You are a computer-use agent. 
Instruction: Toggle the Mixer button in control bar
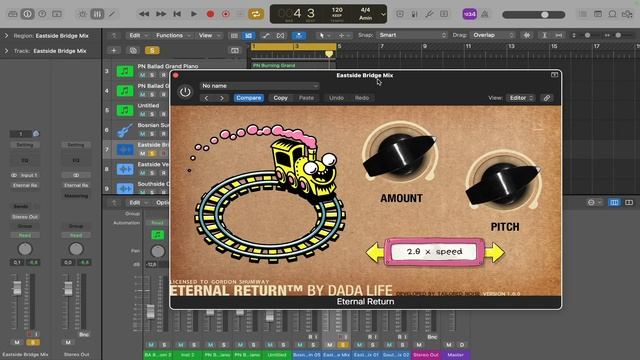click(97, 14)
